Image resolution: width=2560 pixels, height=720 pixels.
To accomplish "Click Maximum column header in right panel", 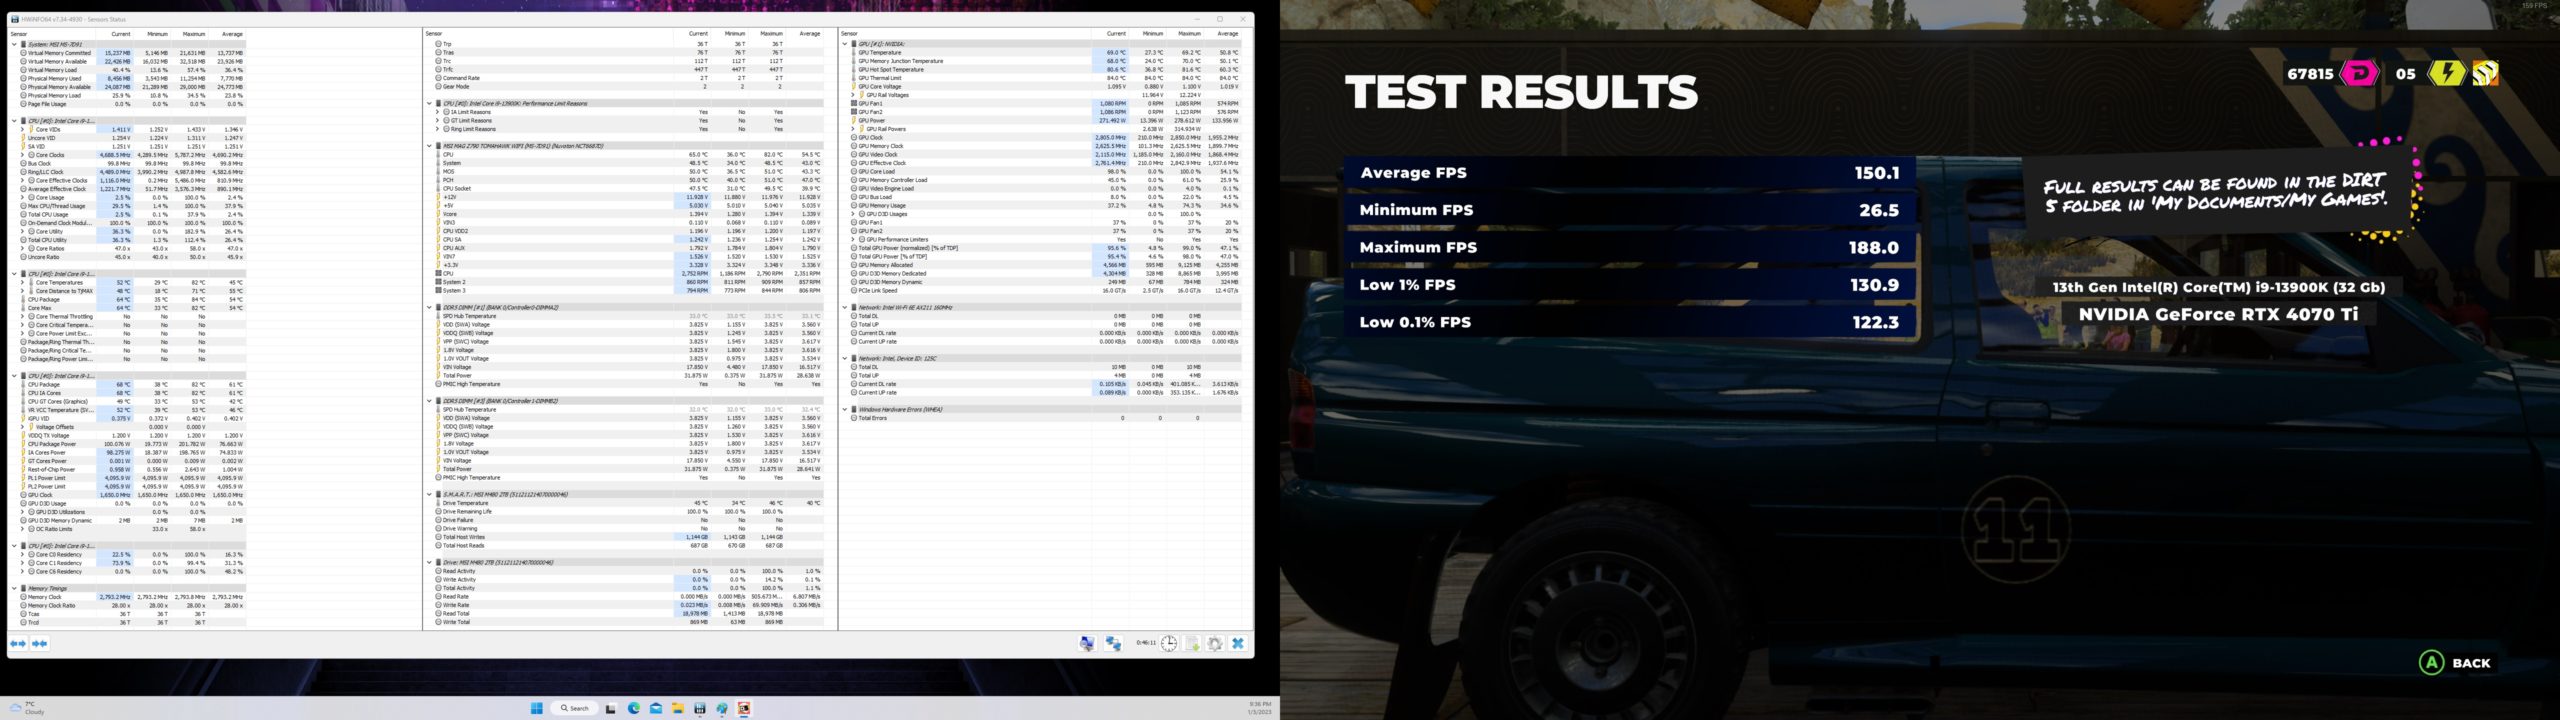I will pyautogui.click(x=1188, y=34).
